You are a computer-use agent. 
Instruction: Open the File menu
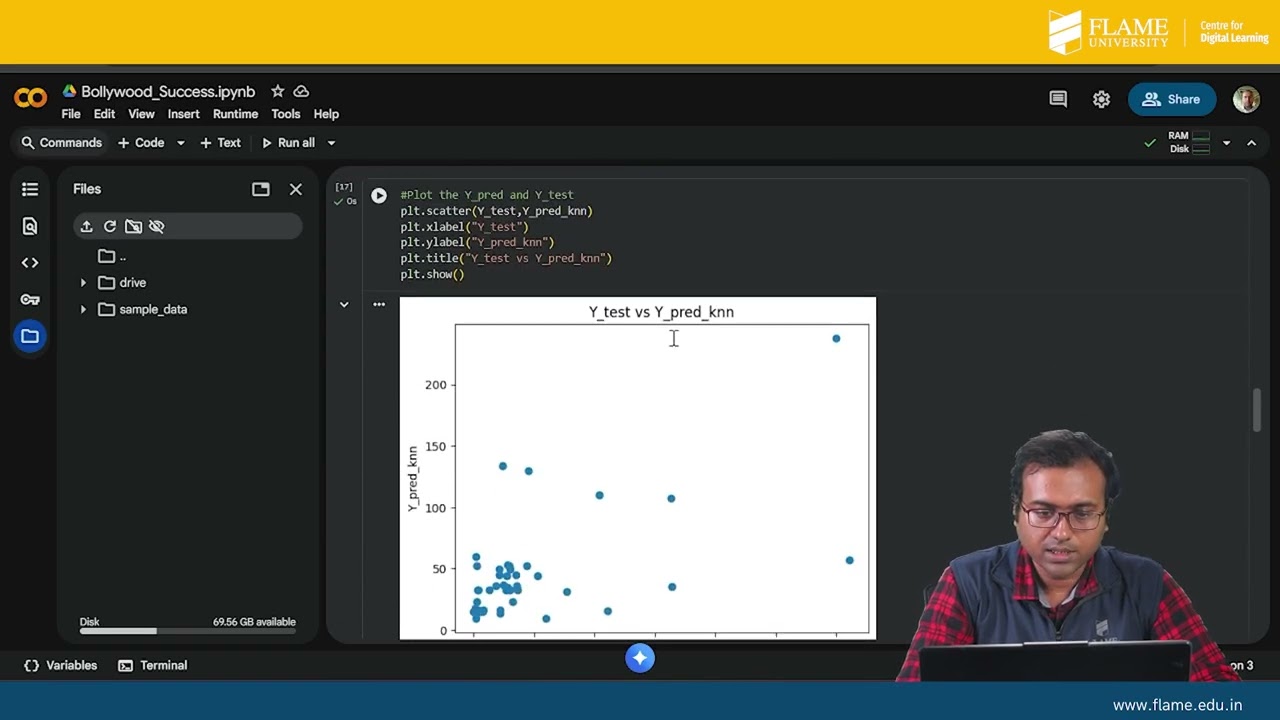[71, 114]
